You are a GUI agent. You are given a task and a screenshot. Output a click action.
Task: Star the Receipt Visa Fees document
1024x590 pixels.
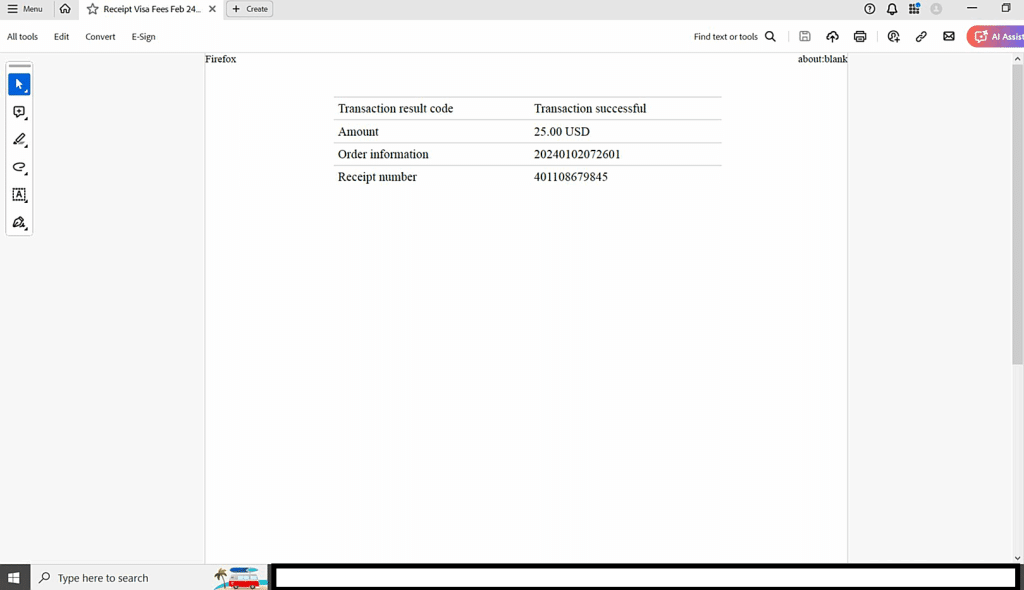(x=93, y=9)
